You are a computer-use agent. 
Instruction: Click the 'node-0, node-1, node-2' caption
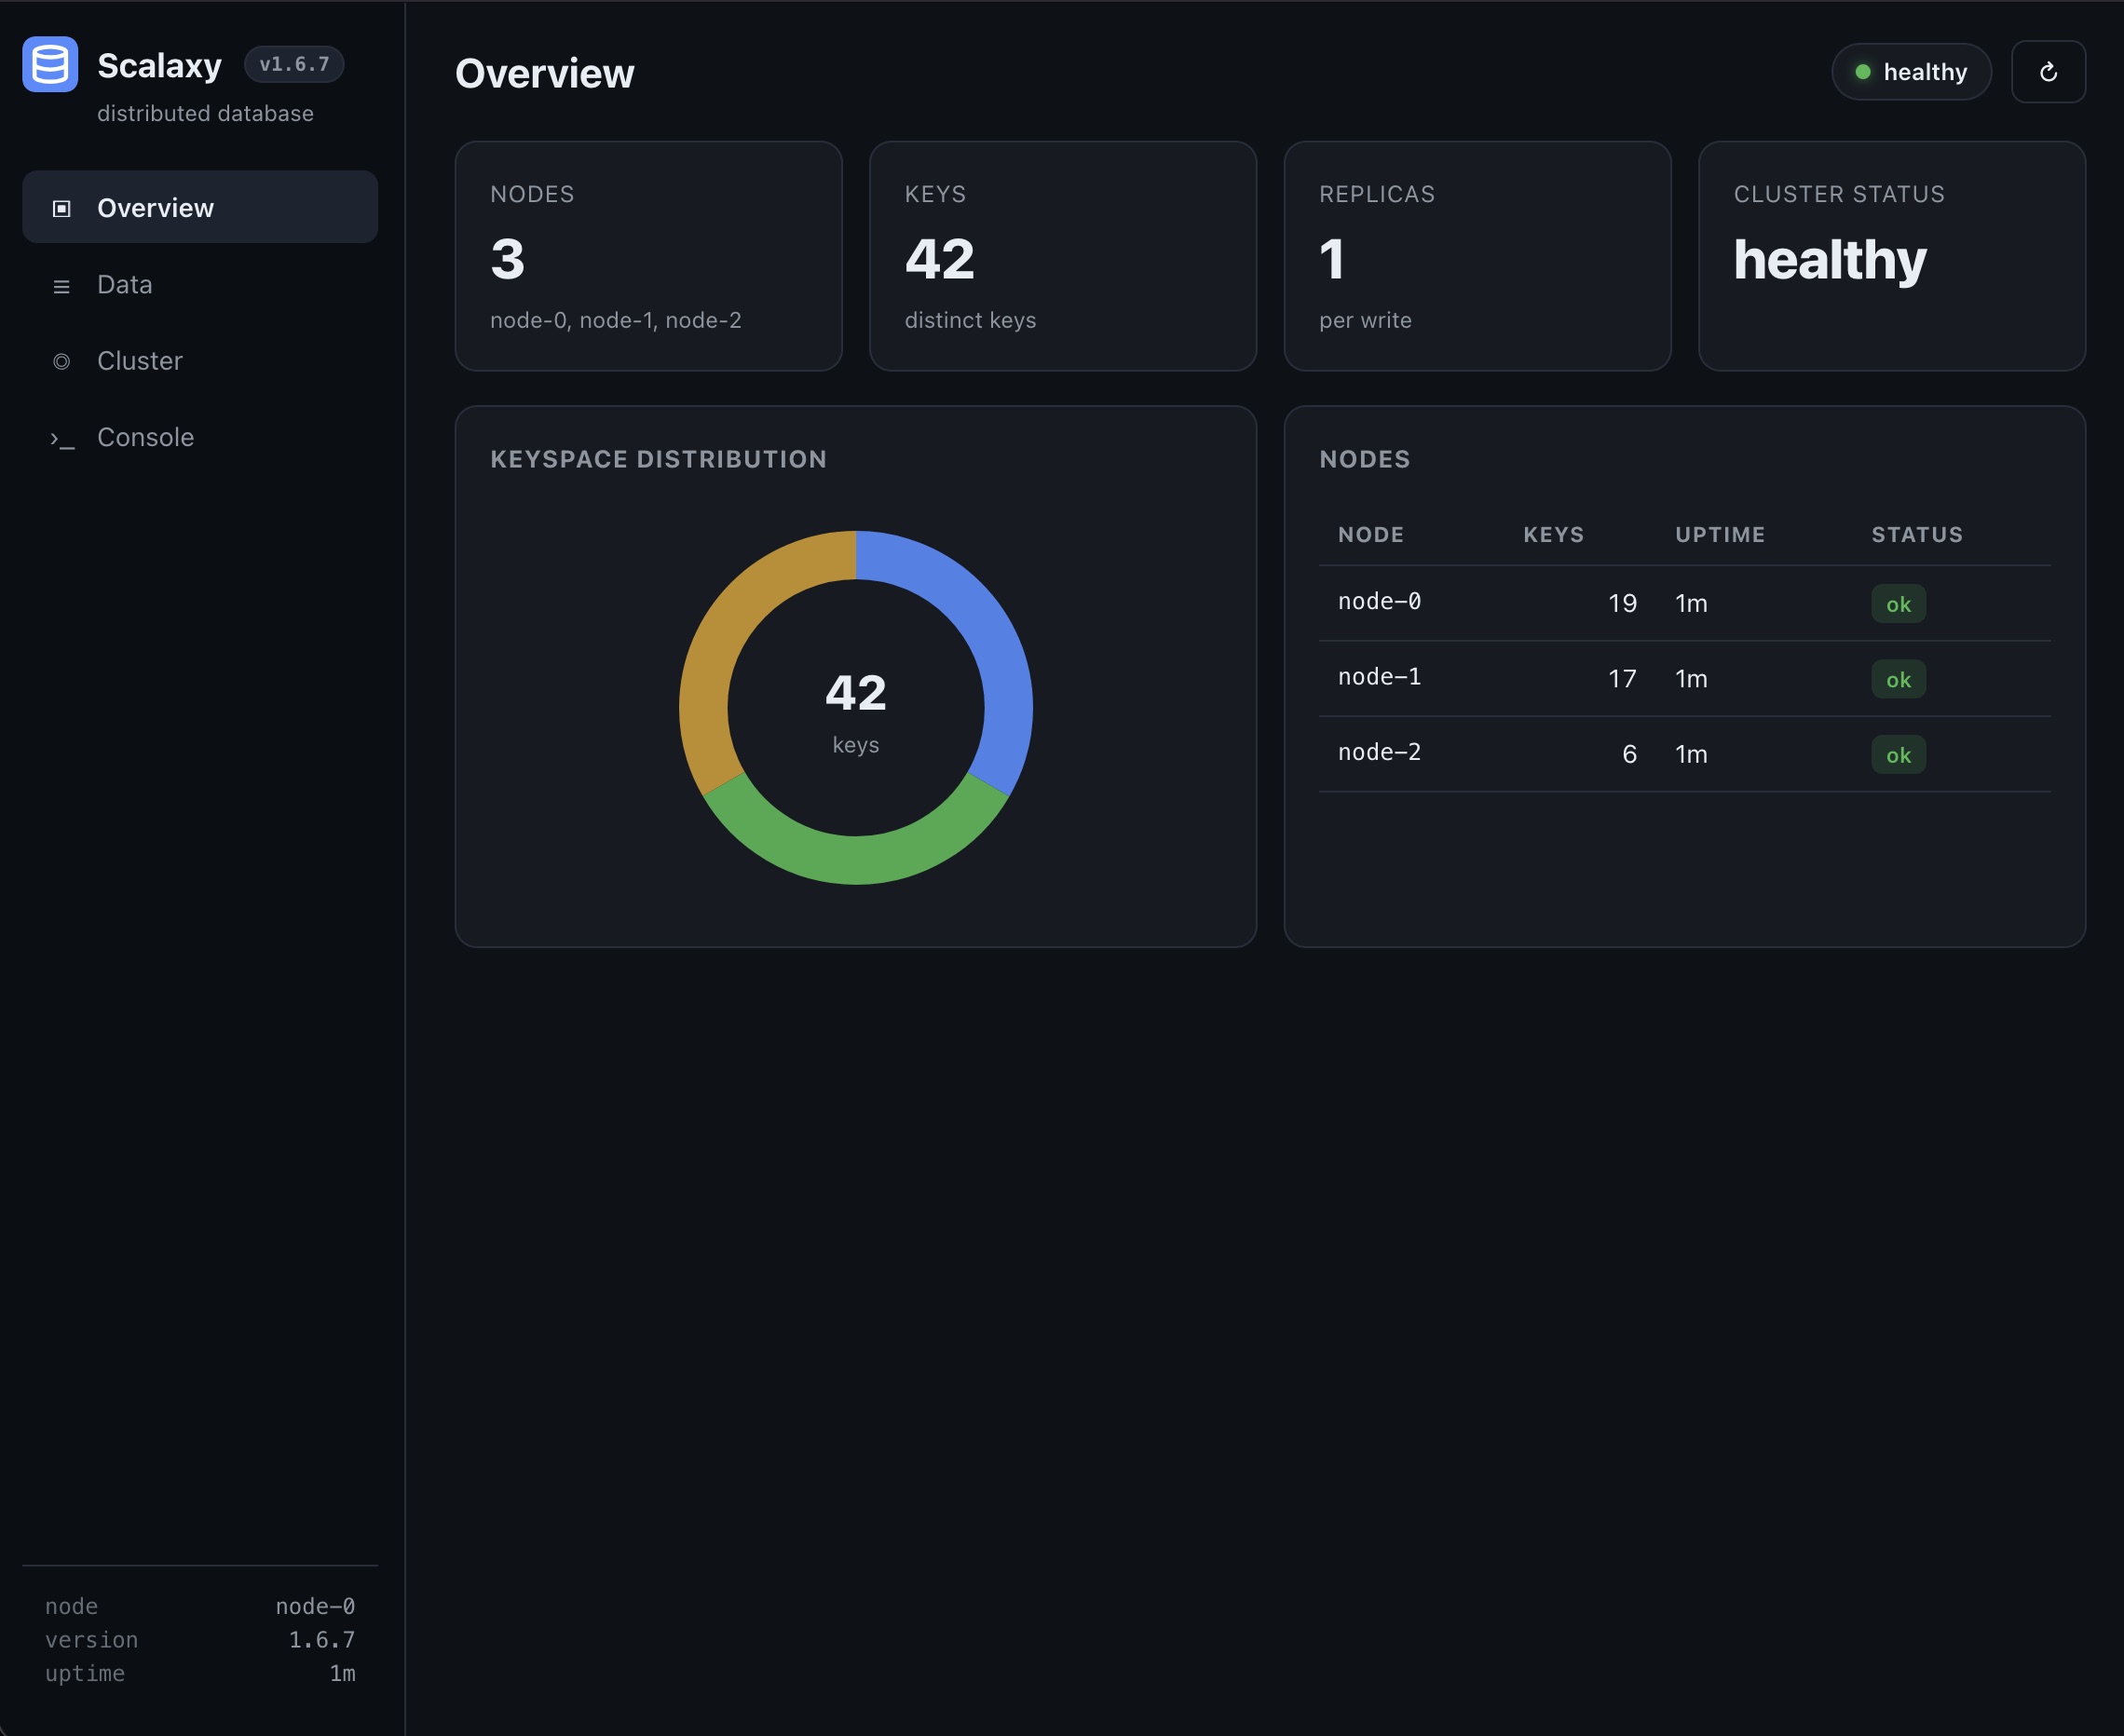click(616, 320)
